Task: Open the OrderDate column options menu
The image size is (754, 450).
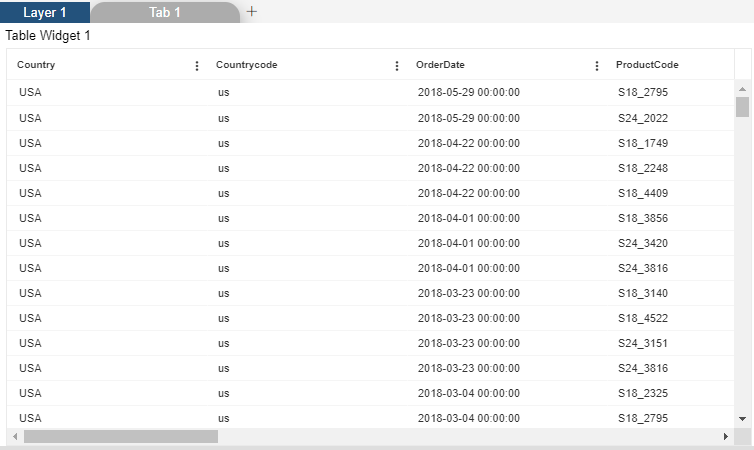Action: [x=597, y=66]
